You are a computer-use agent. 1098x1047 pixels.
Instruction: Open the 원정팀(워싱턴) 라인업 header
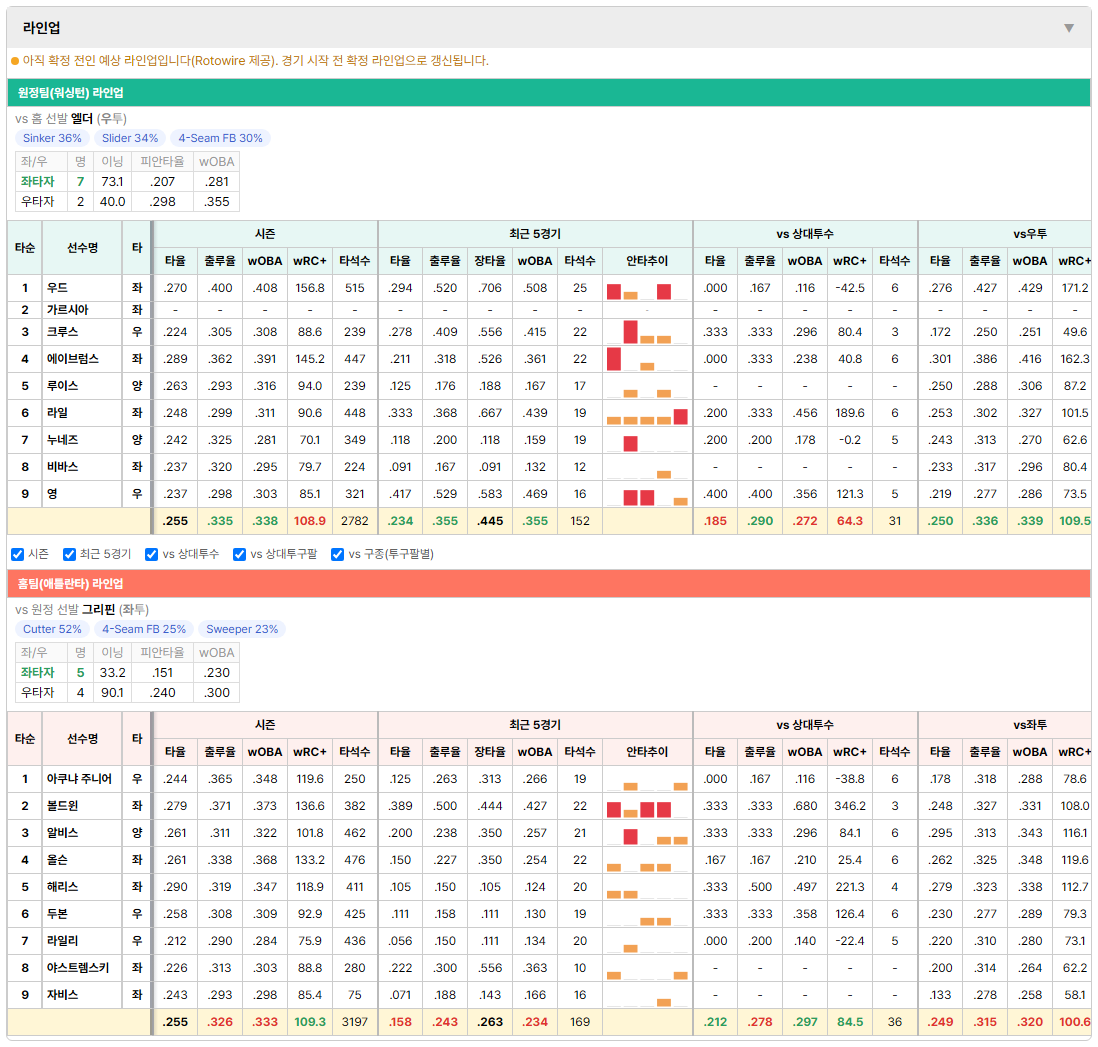click(x=549, y=92)
